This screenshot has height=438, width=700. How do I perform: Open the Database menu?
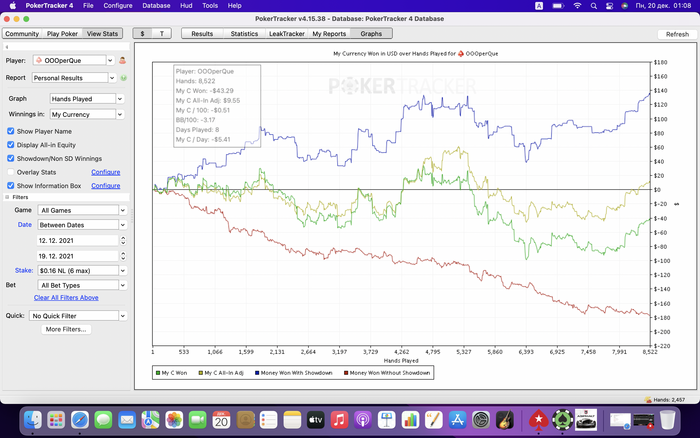156,6
